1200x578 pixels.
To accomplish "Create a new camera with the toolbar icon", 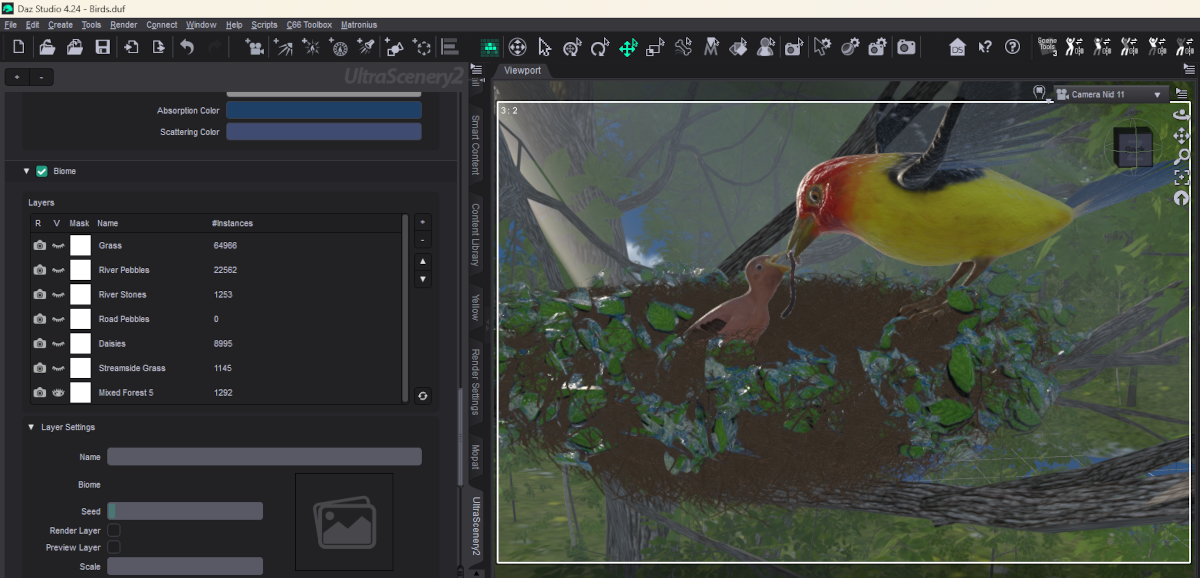I will click(255, 47).
